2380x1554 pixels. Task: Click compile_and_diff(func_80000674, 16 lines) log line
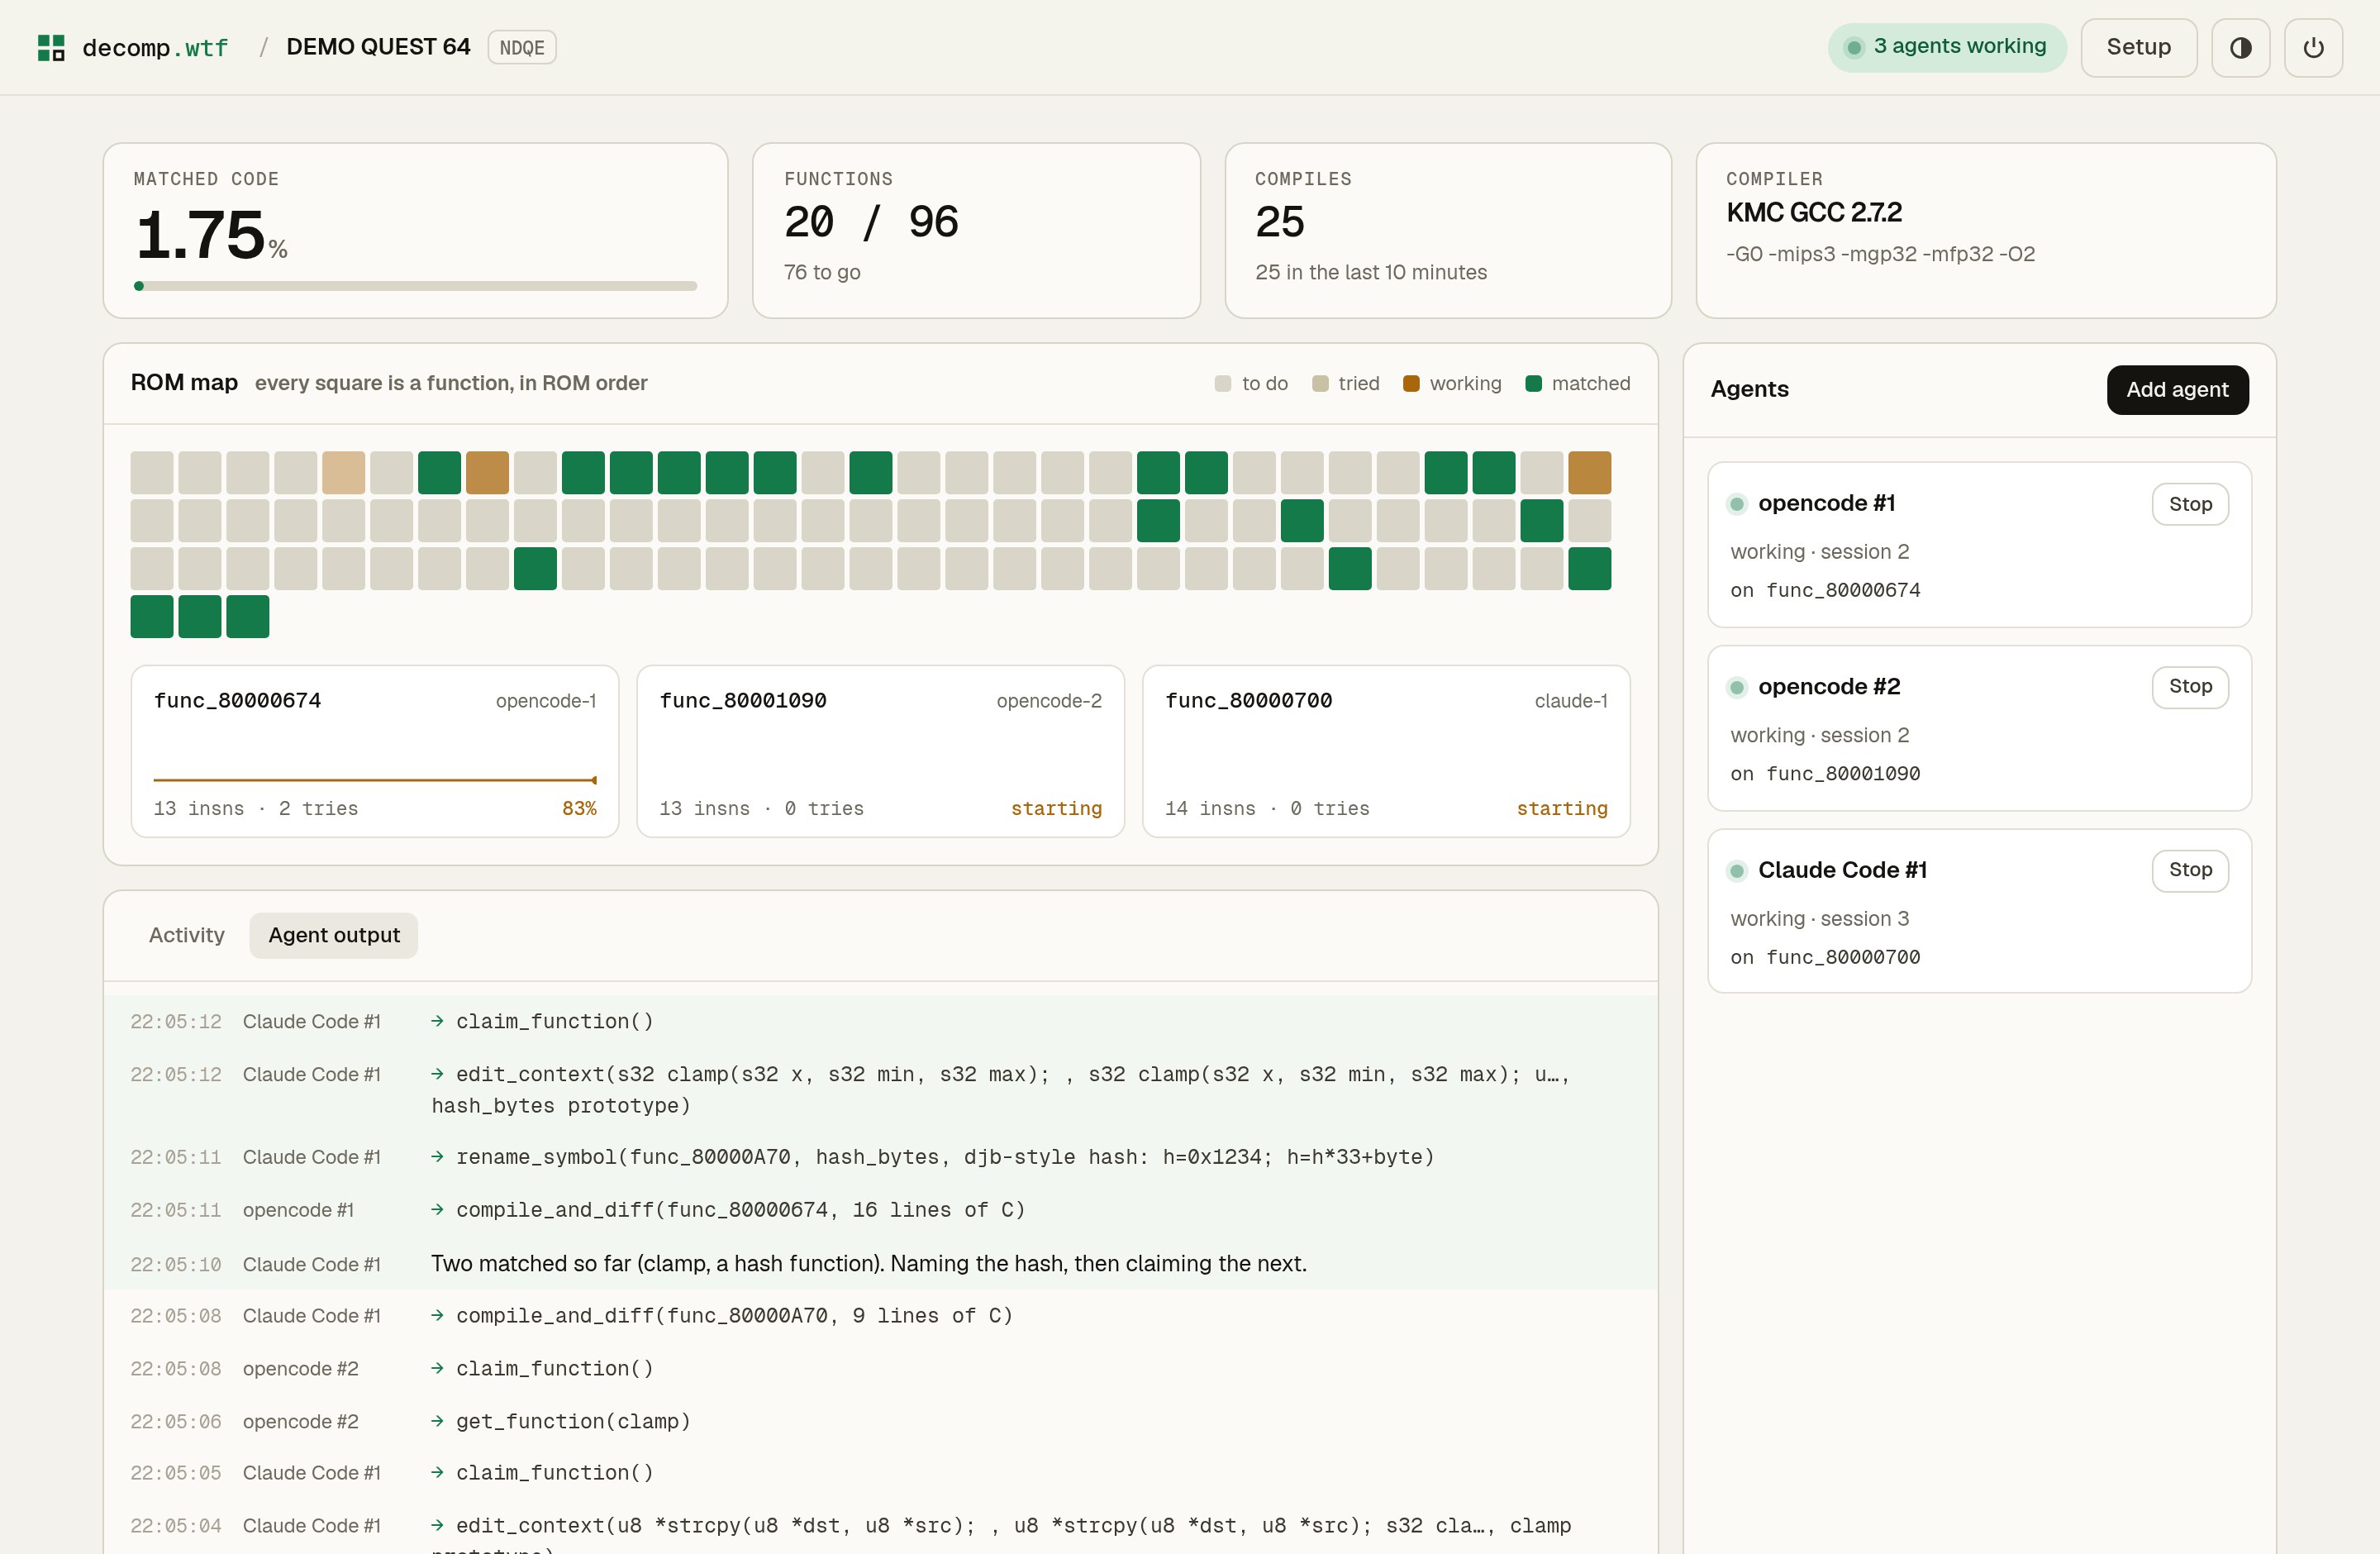tap(881, 1210)
